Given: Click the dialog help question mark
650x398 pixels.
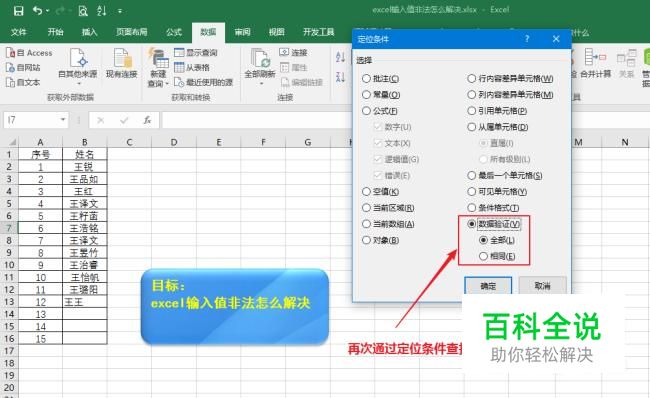Looking at the screenshot, I should pyautogui.click(x=527, y=39).
